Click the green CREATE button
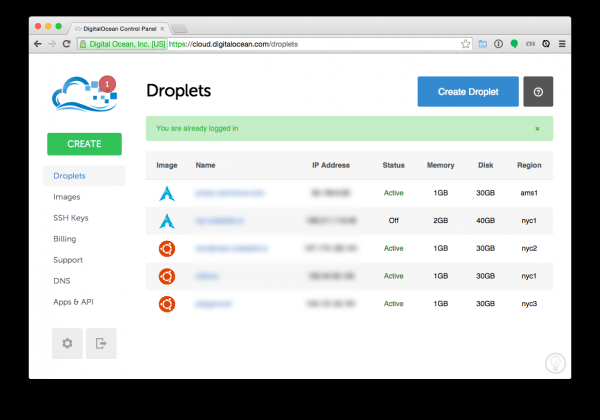This screenshot has width=600, height=420. point(84,144)
